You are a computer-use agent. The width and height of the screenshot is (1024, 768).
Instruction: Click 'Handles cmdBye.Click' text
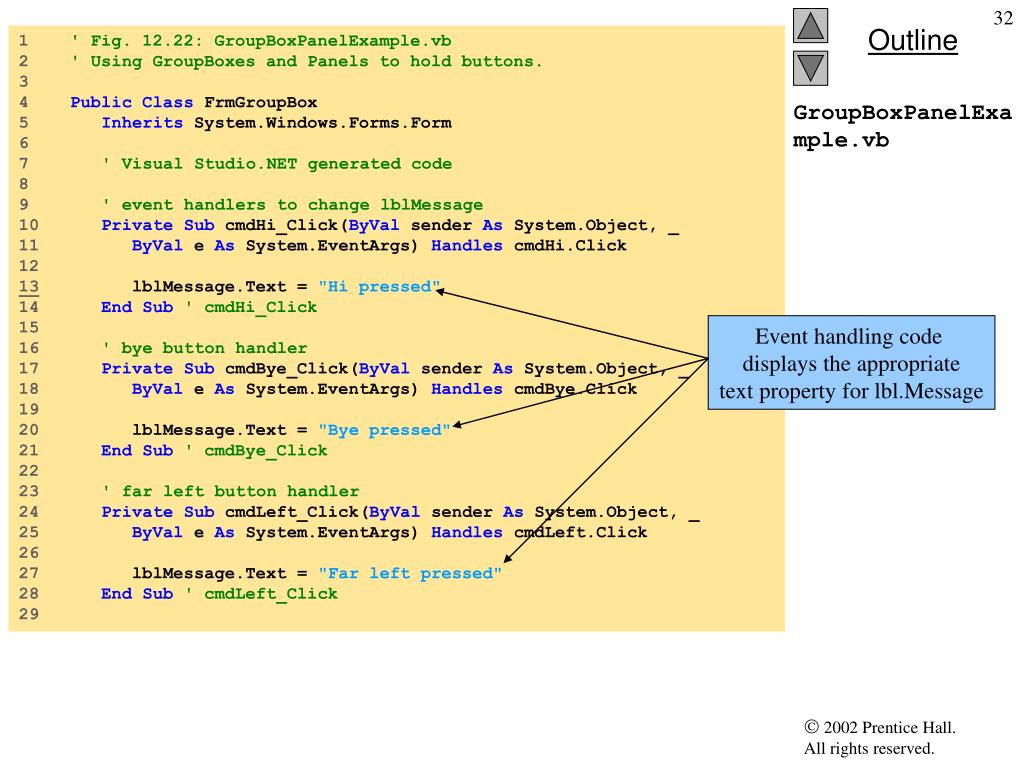coord(534,389)
